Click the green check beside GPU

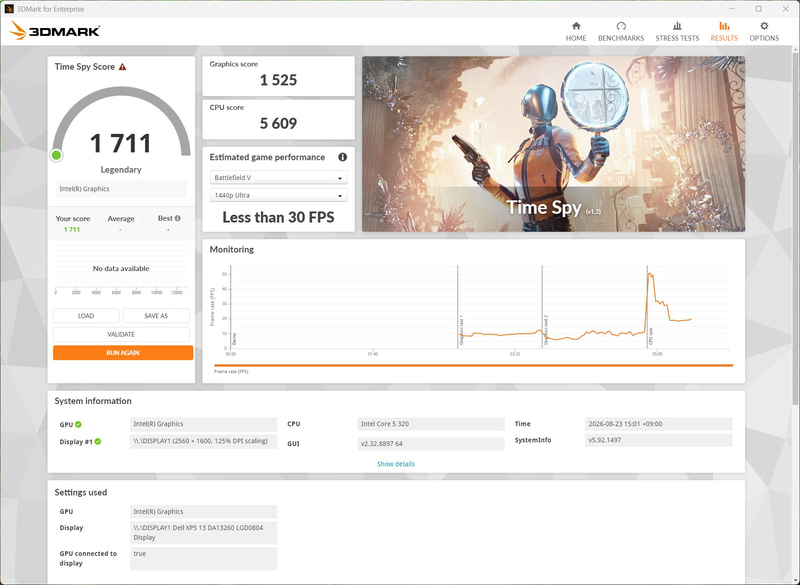click(79, 424)
